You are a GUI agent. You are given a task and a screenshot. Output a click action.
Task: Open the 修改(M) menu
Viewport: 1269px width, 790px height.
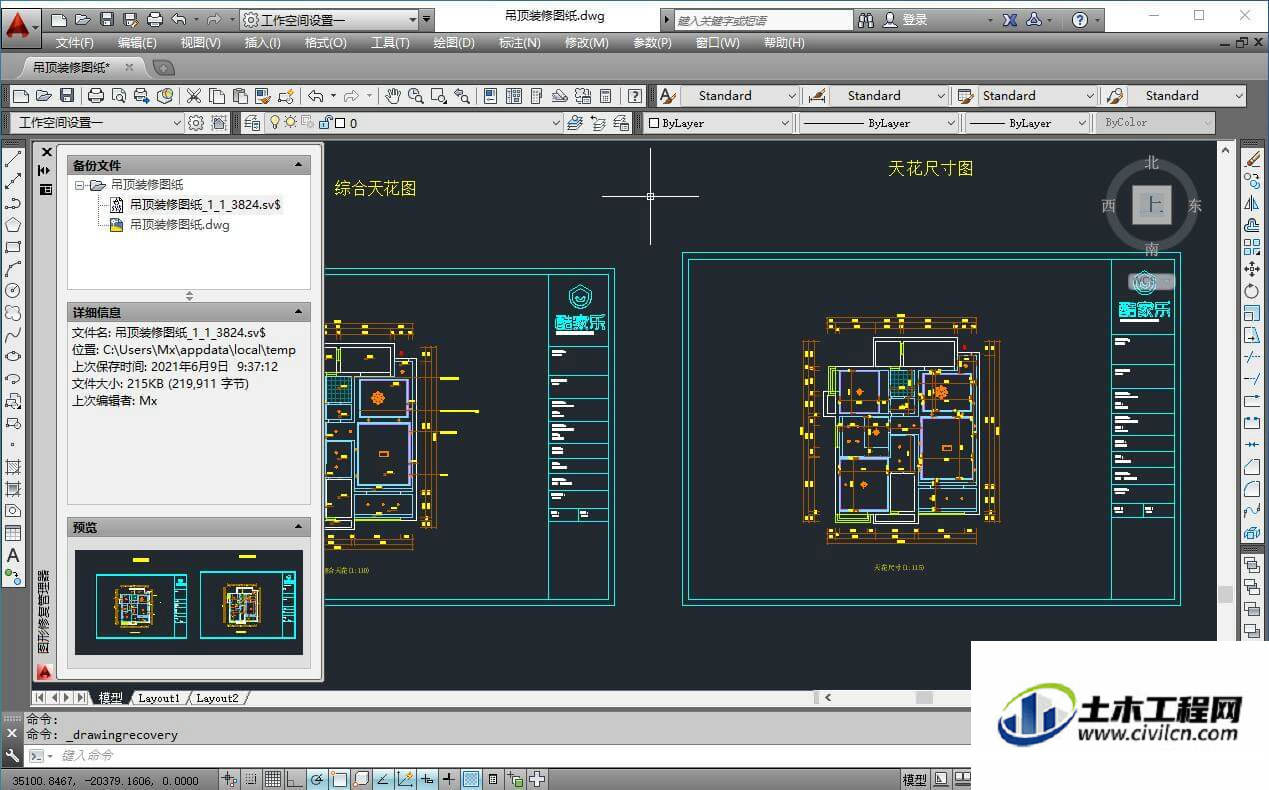586,43
